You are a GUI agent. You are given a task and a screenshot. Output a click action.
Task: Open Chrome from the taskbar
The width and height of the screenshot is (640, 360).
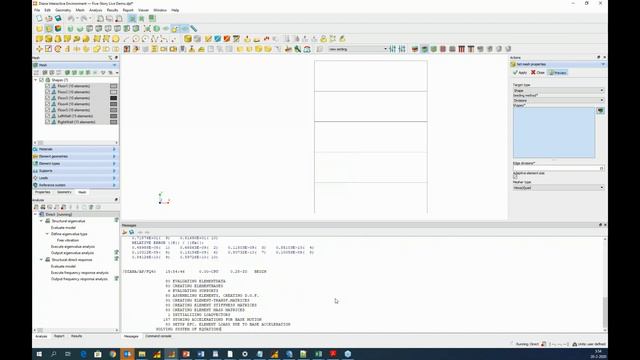pos(113,354)
